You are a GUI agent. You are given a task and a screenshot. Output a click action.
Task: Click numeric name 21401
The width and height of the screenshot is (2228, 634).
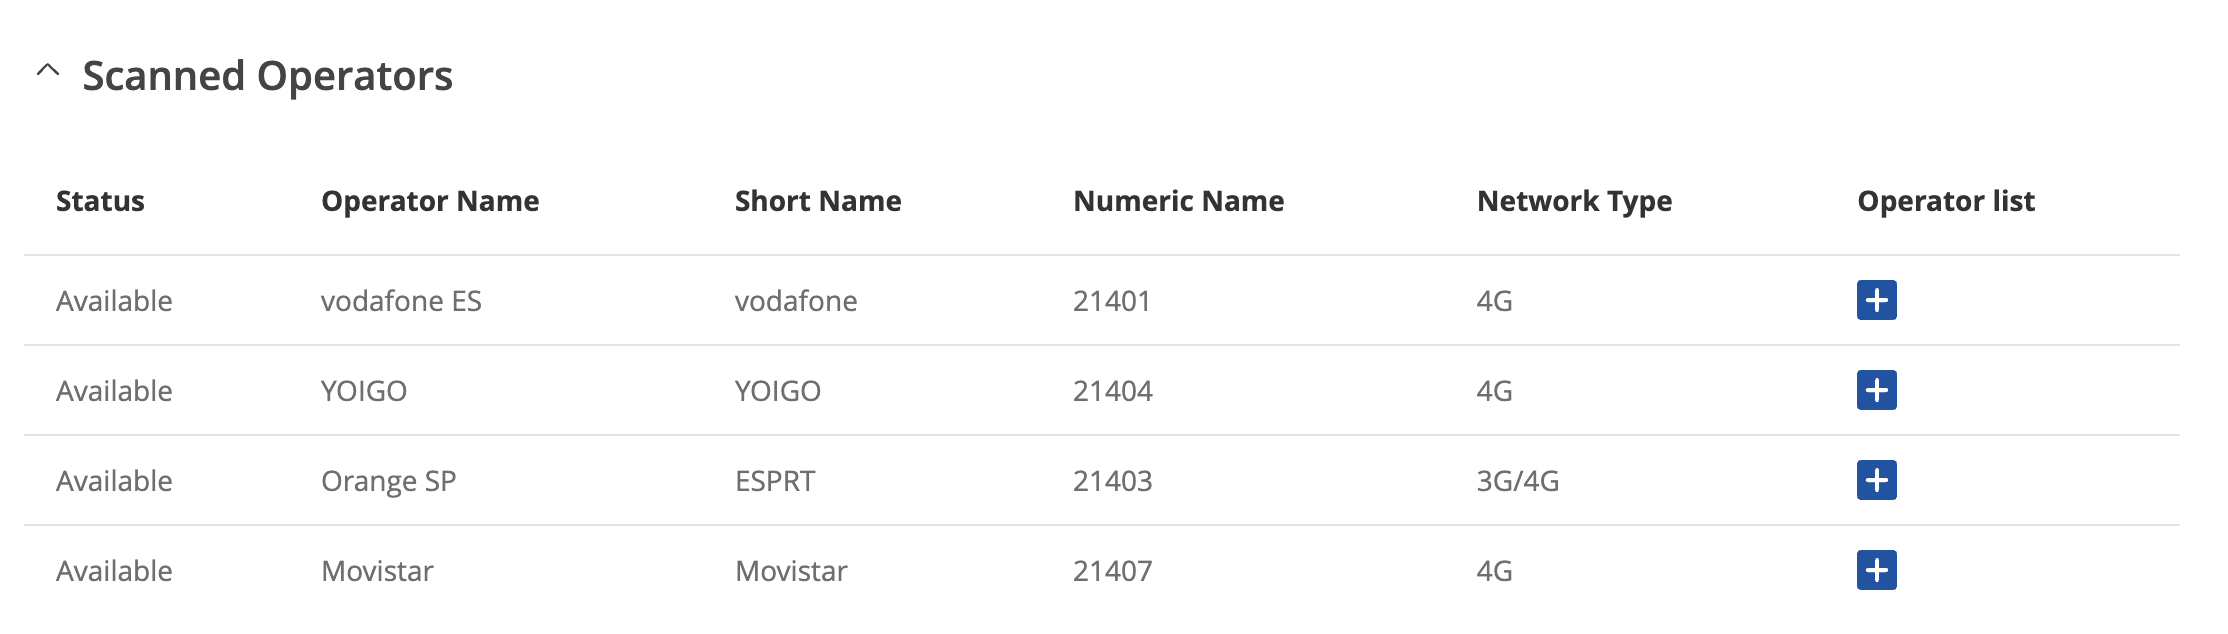point(1112,301)
